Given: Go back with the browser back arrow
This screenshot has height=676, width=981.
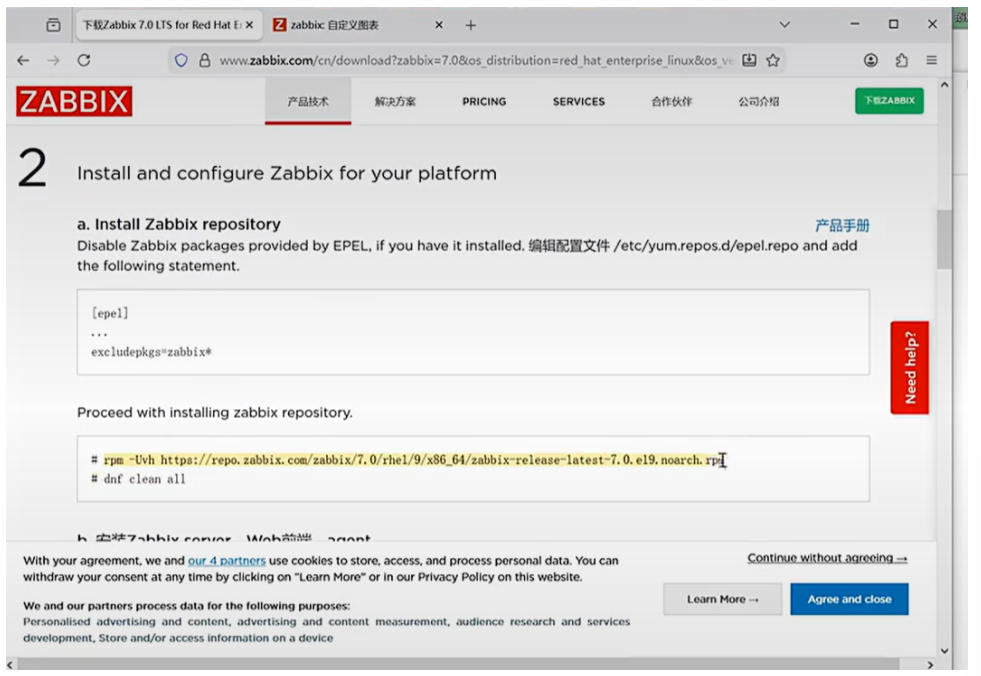Looking at the screenshot, I should (23, 60).
